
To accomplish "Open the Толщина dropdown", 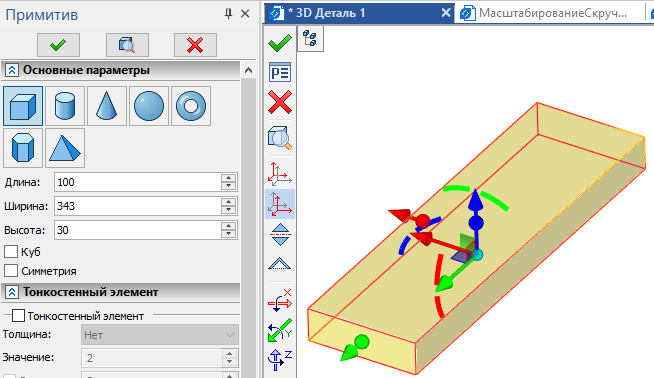I will (160, 335).
